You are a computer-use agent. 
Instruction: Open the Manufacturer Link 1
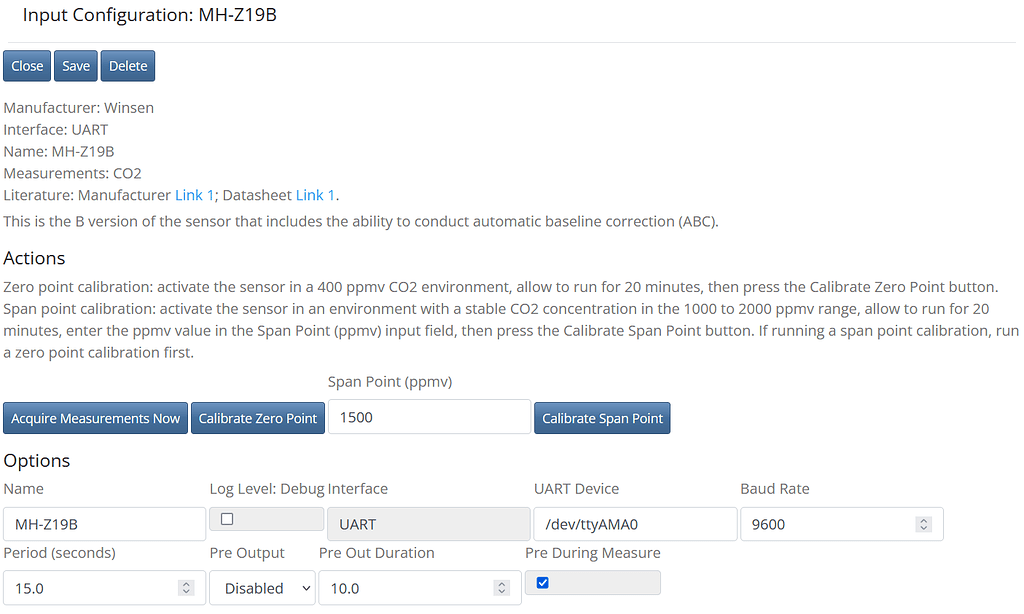[194, 195]
